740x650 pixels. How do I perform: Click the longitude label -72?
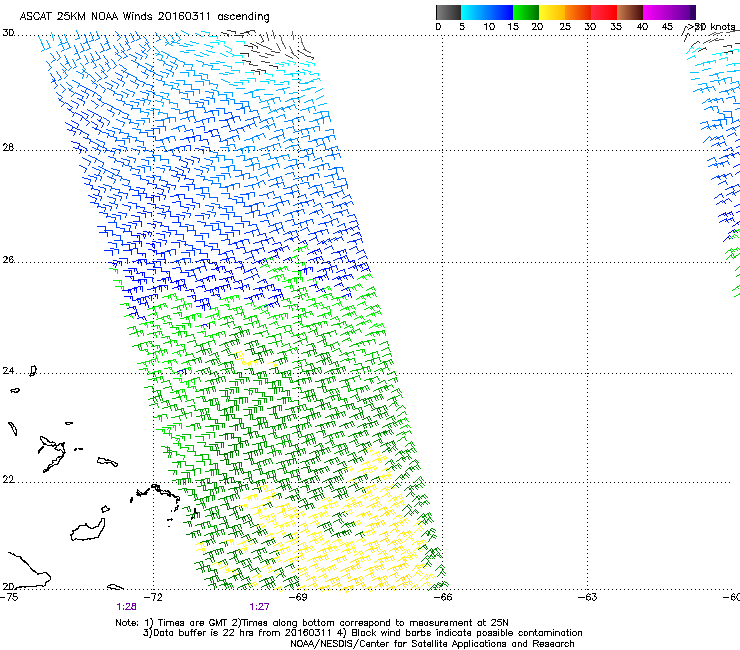153,597
